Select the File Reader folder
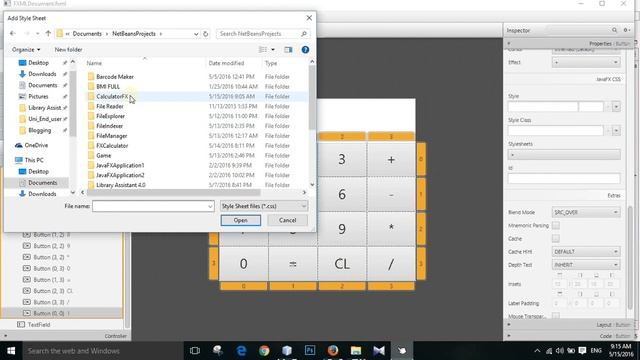This screenshot has width=640, height=360. (109, 106)
